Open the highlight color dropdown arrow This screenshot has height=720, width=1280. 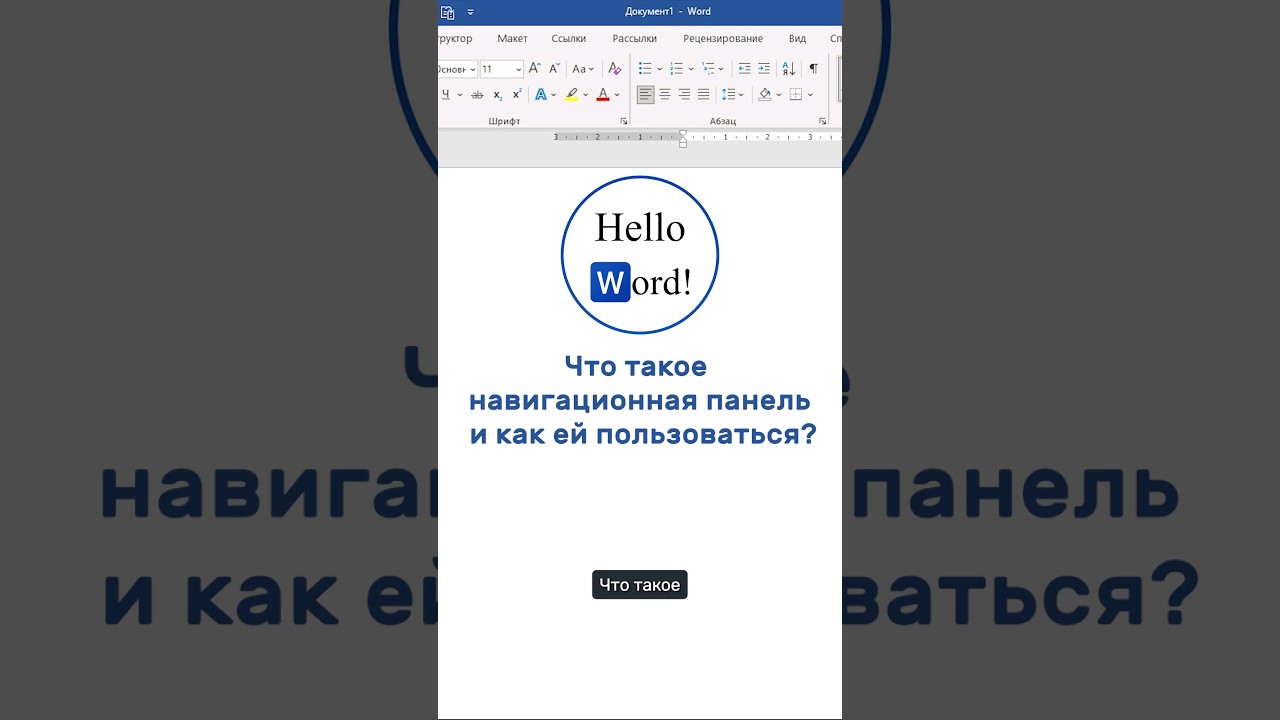point(586,95)
